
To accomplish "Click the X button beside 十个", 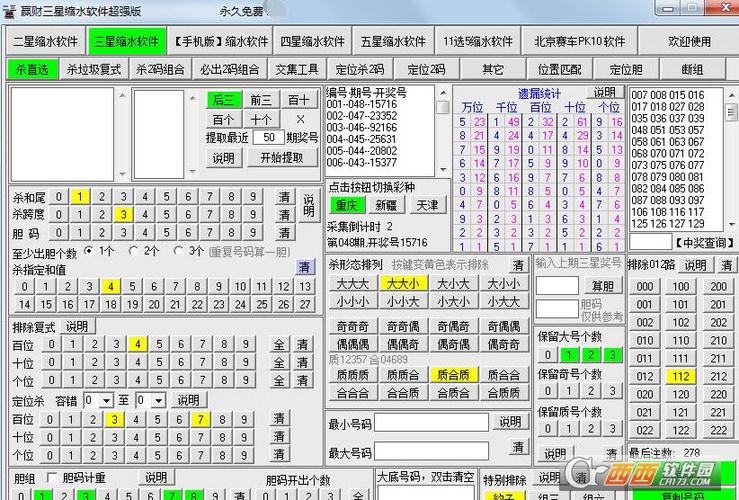I will coord(300,119).
